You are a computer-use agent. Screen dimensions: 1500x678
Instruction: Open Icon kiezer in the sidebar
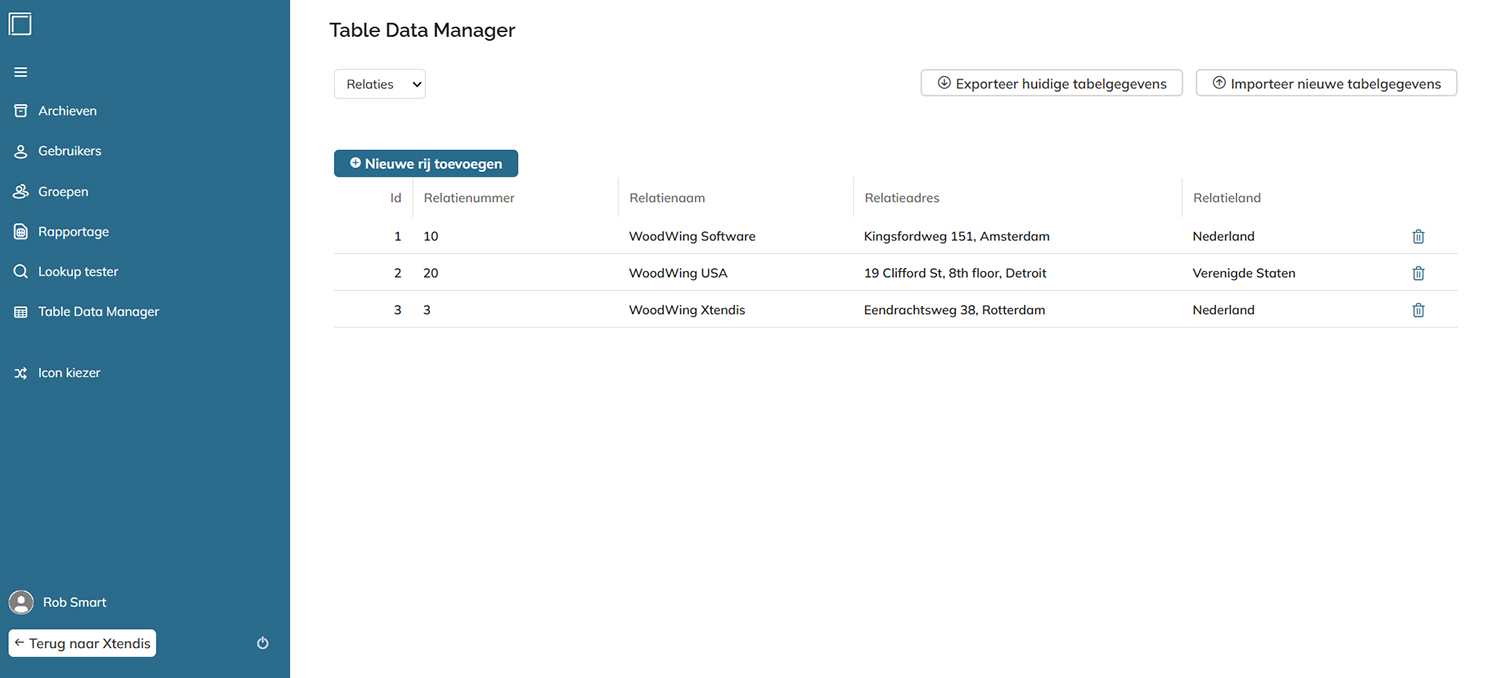click(x=69, y=373)
